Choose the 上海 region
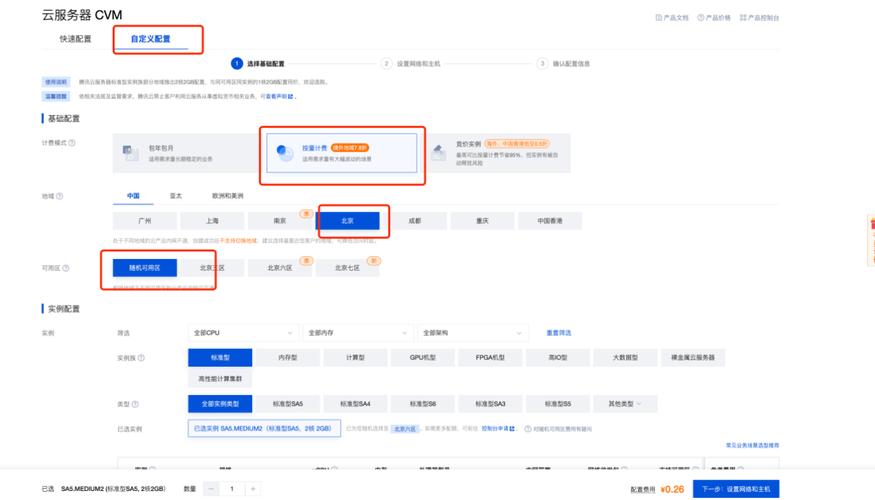 pyautogui.click(x=212, y=221)
